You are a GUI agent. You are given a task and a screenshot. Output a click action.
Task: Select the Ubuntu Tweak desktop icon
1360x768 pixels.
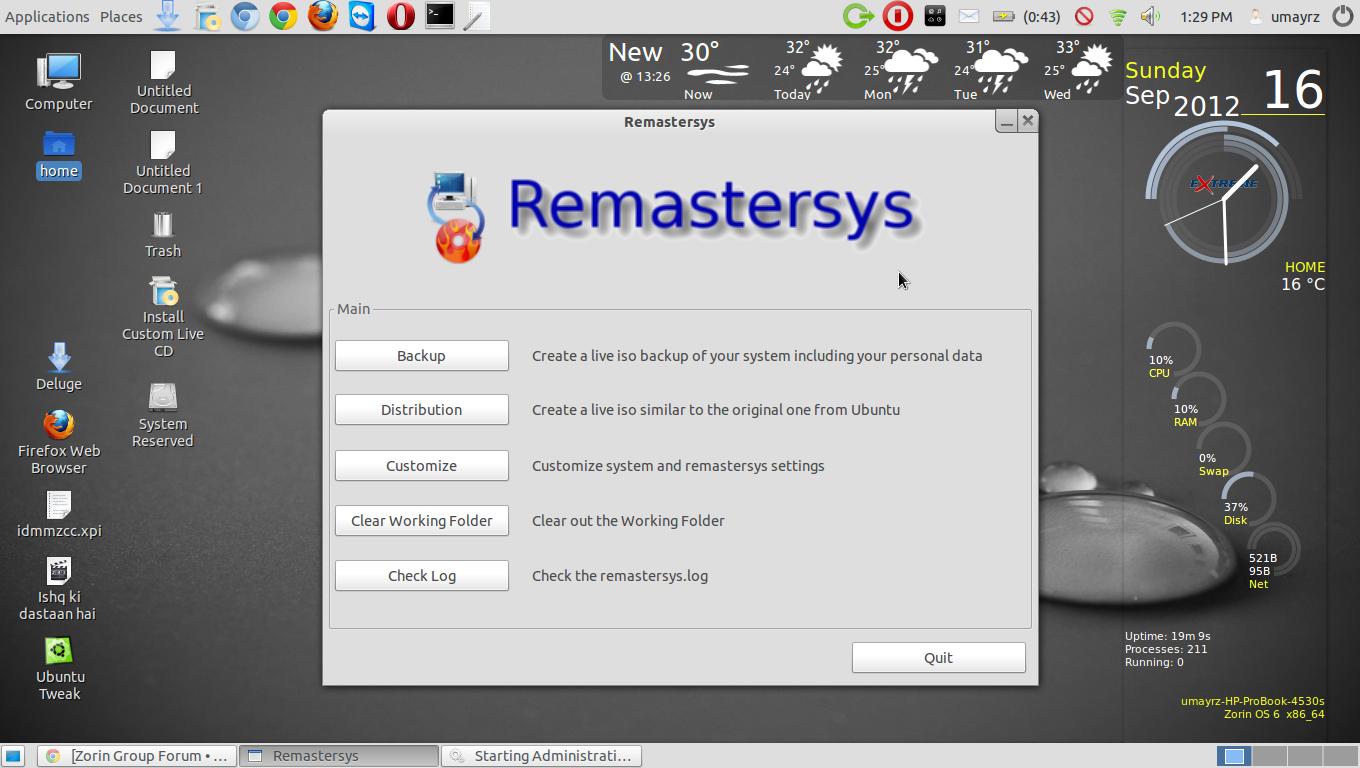pos(59,669)
